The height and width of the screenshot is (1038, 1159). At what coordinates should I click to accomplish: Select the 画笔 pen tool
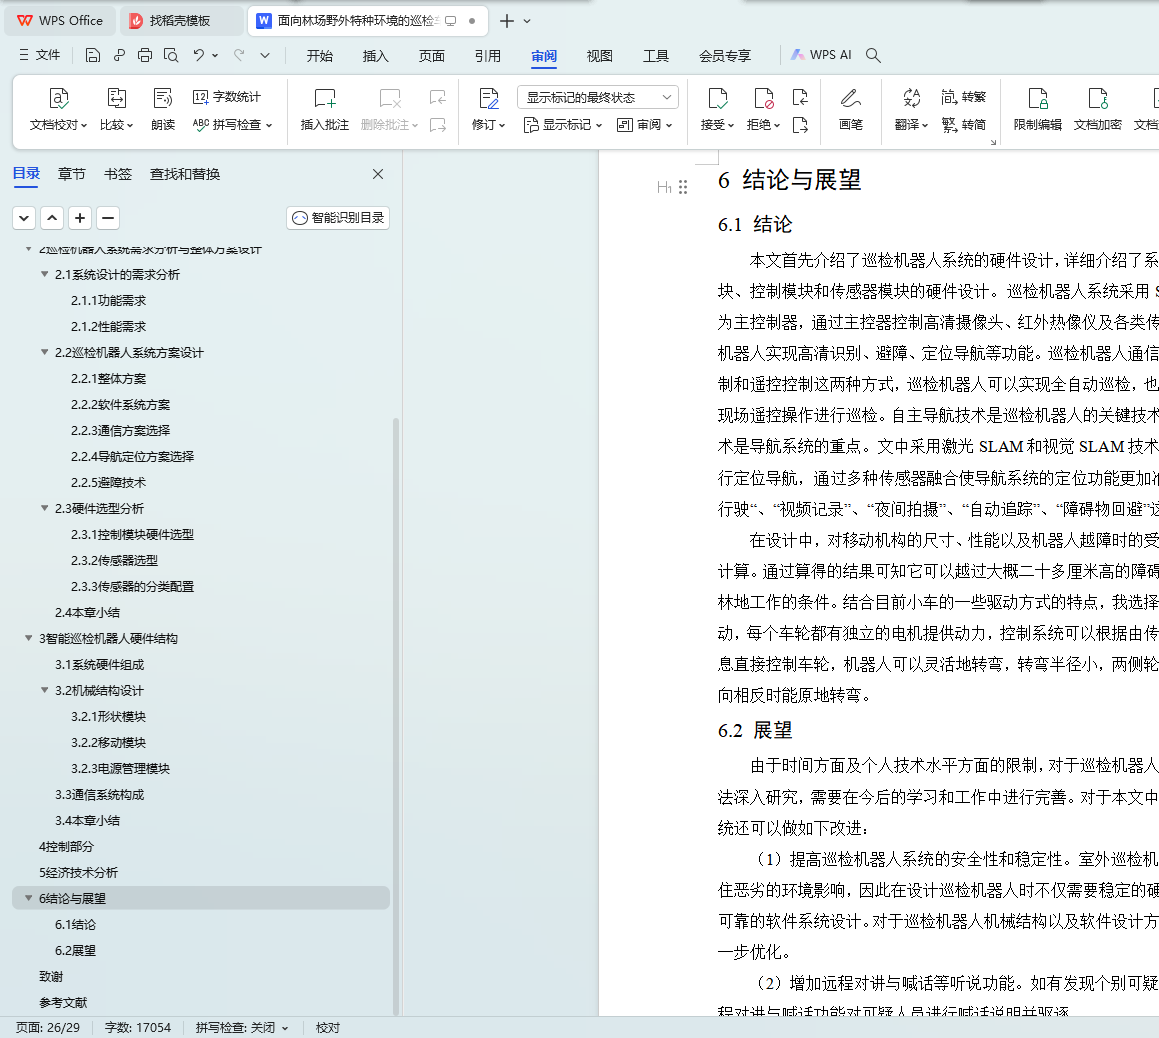coord(851,99)
